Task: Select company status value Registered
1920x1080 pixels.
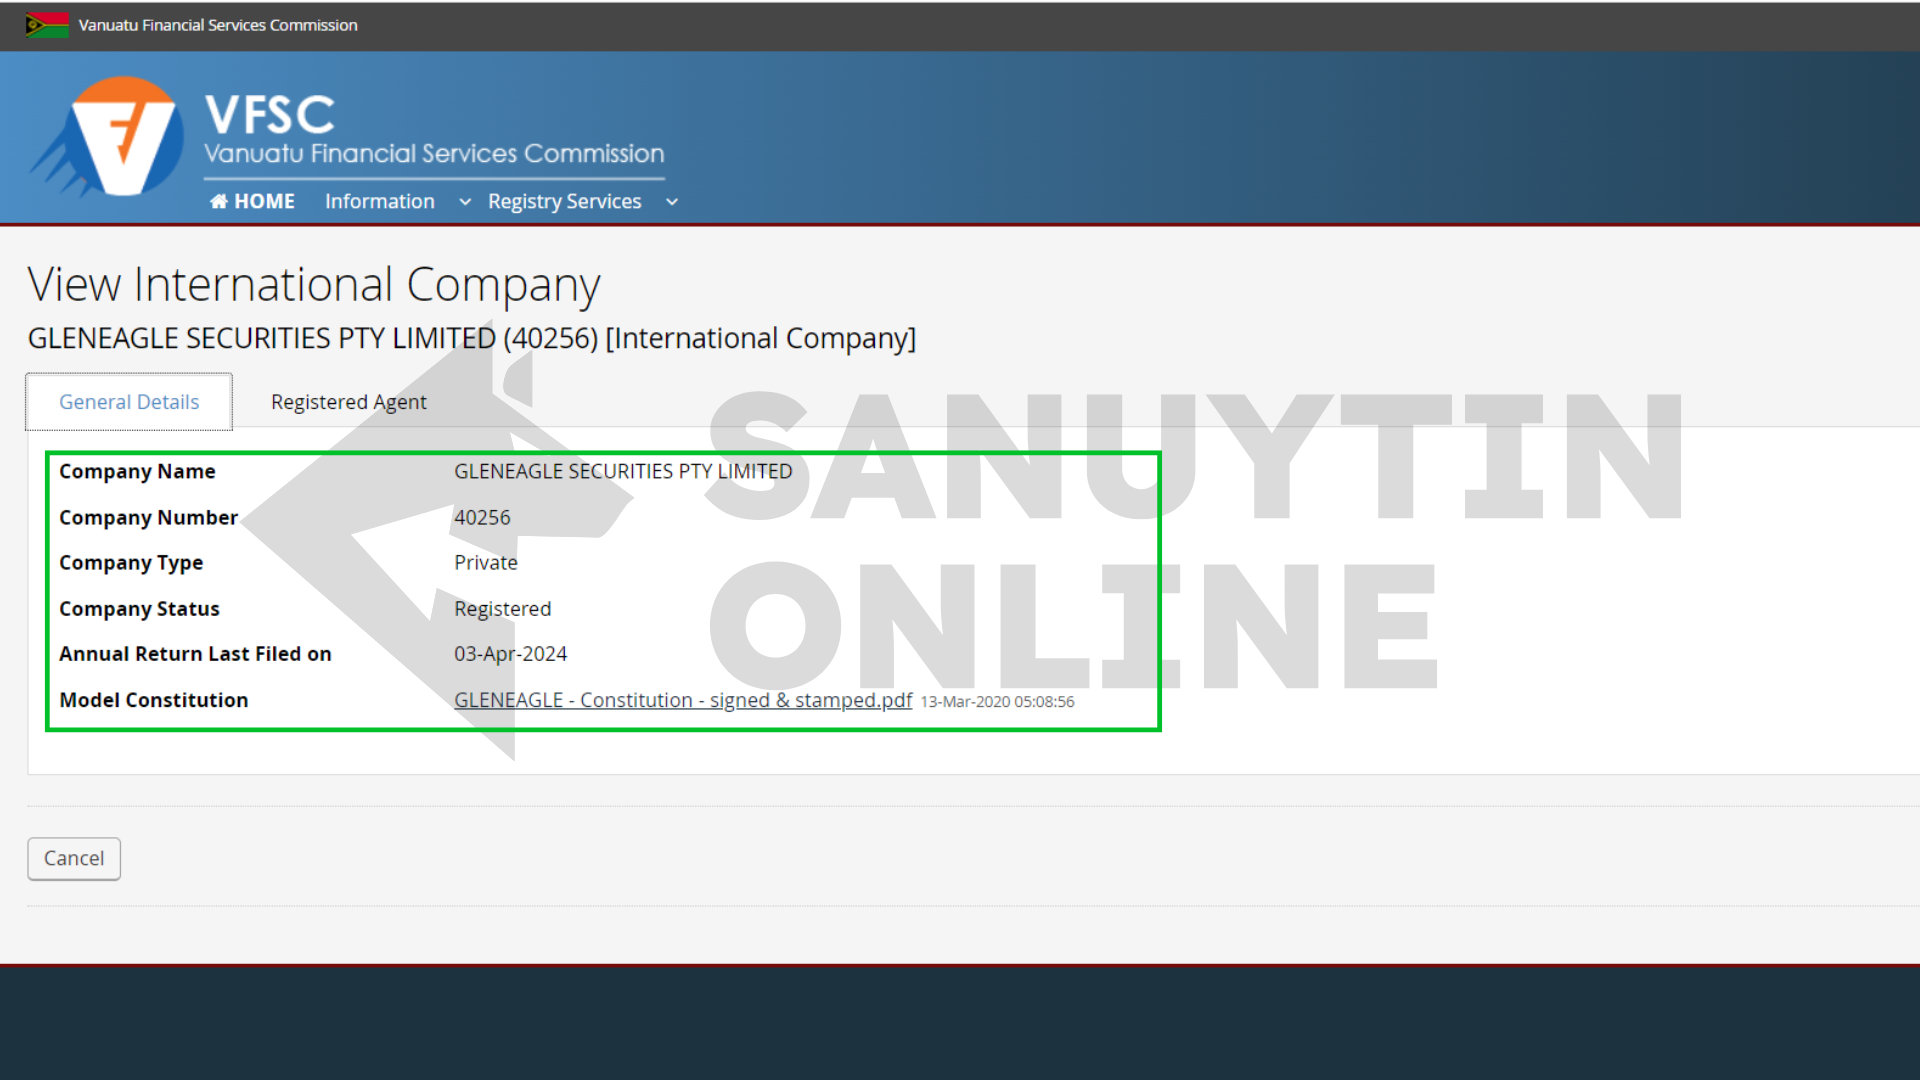Action: [x=503, y=609]
